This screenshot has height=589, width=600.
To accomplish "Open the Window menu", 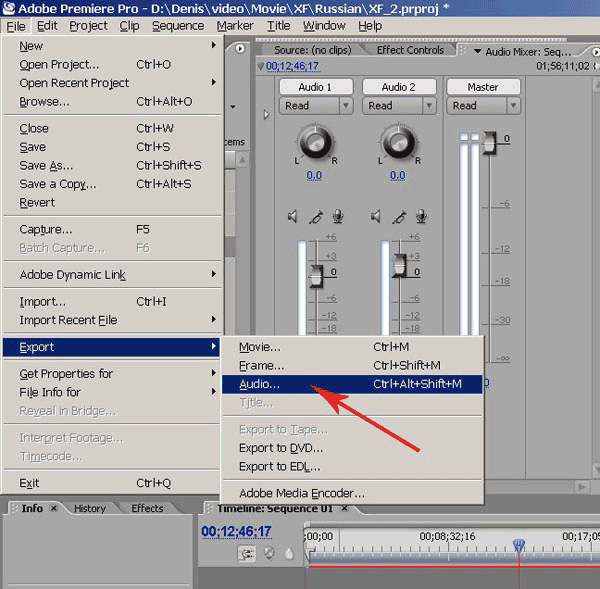I will 324,26.
